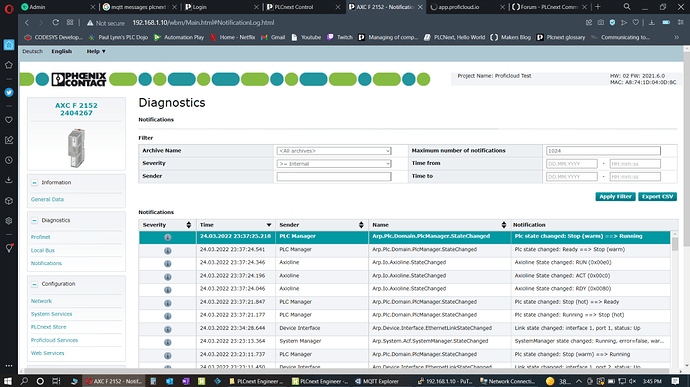690x387 pixels.
Task: Open Notifications link in sidebar
Action: coord(46,263)
